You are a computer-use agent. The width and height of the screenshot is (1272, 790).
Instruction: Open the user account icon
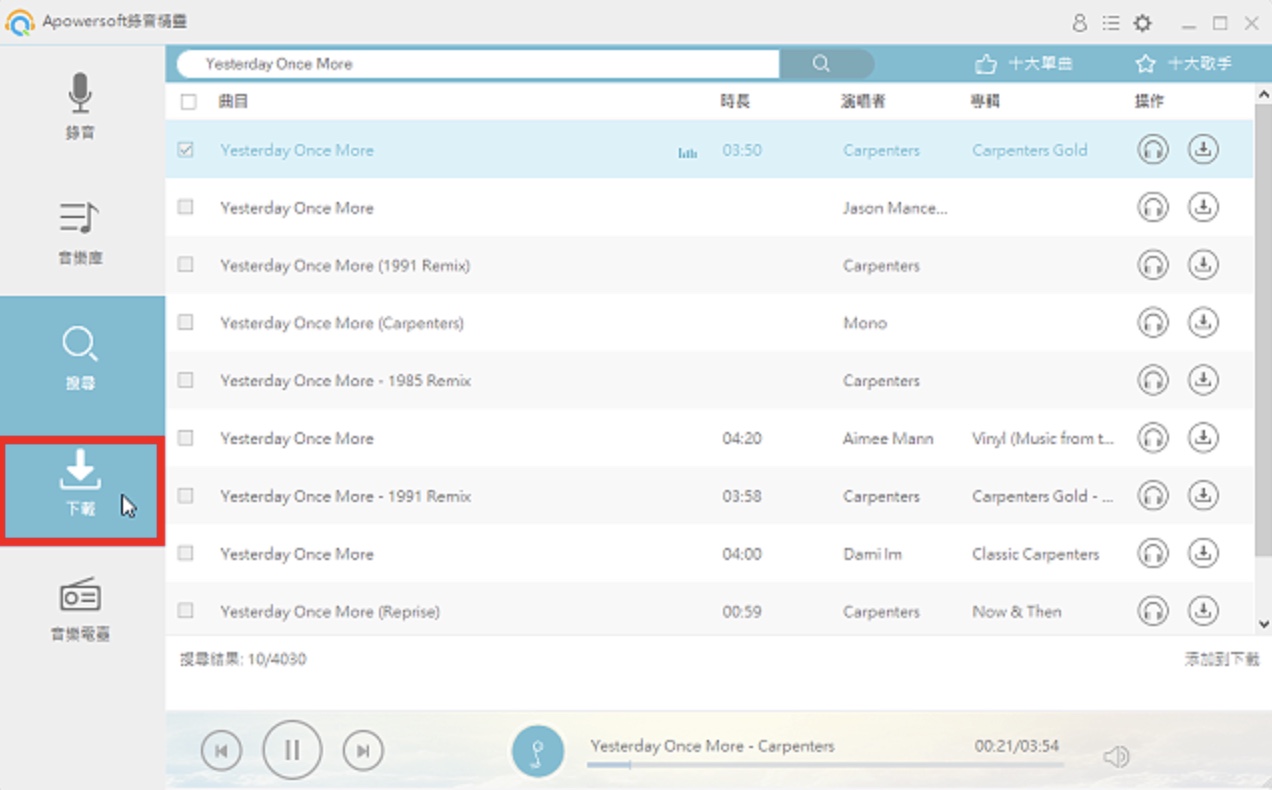click(1079, 23)
